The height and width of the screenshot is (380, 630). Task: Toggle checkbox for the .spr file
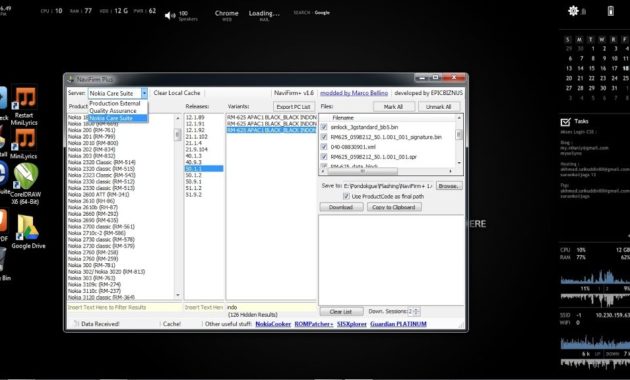pyautogui.click(x=324, y=157)
